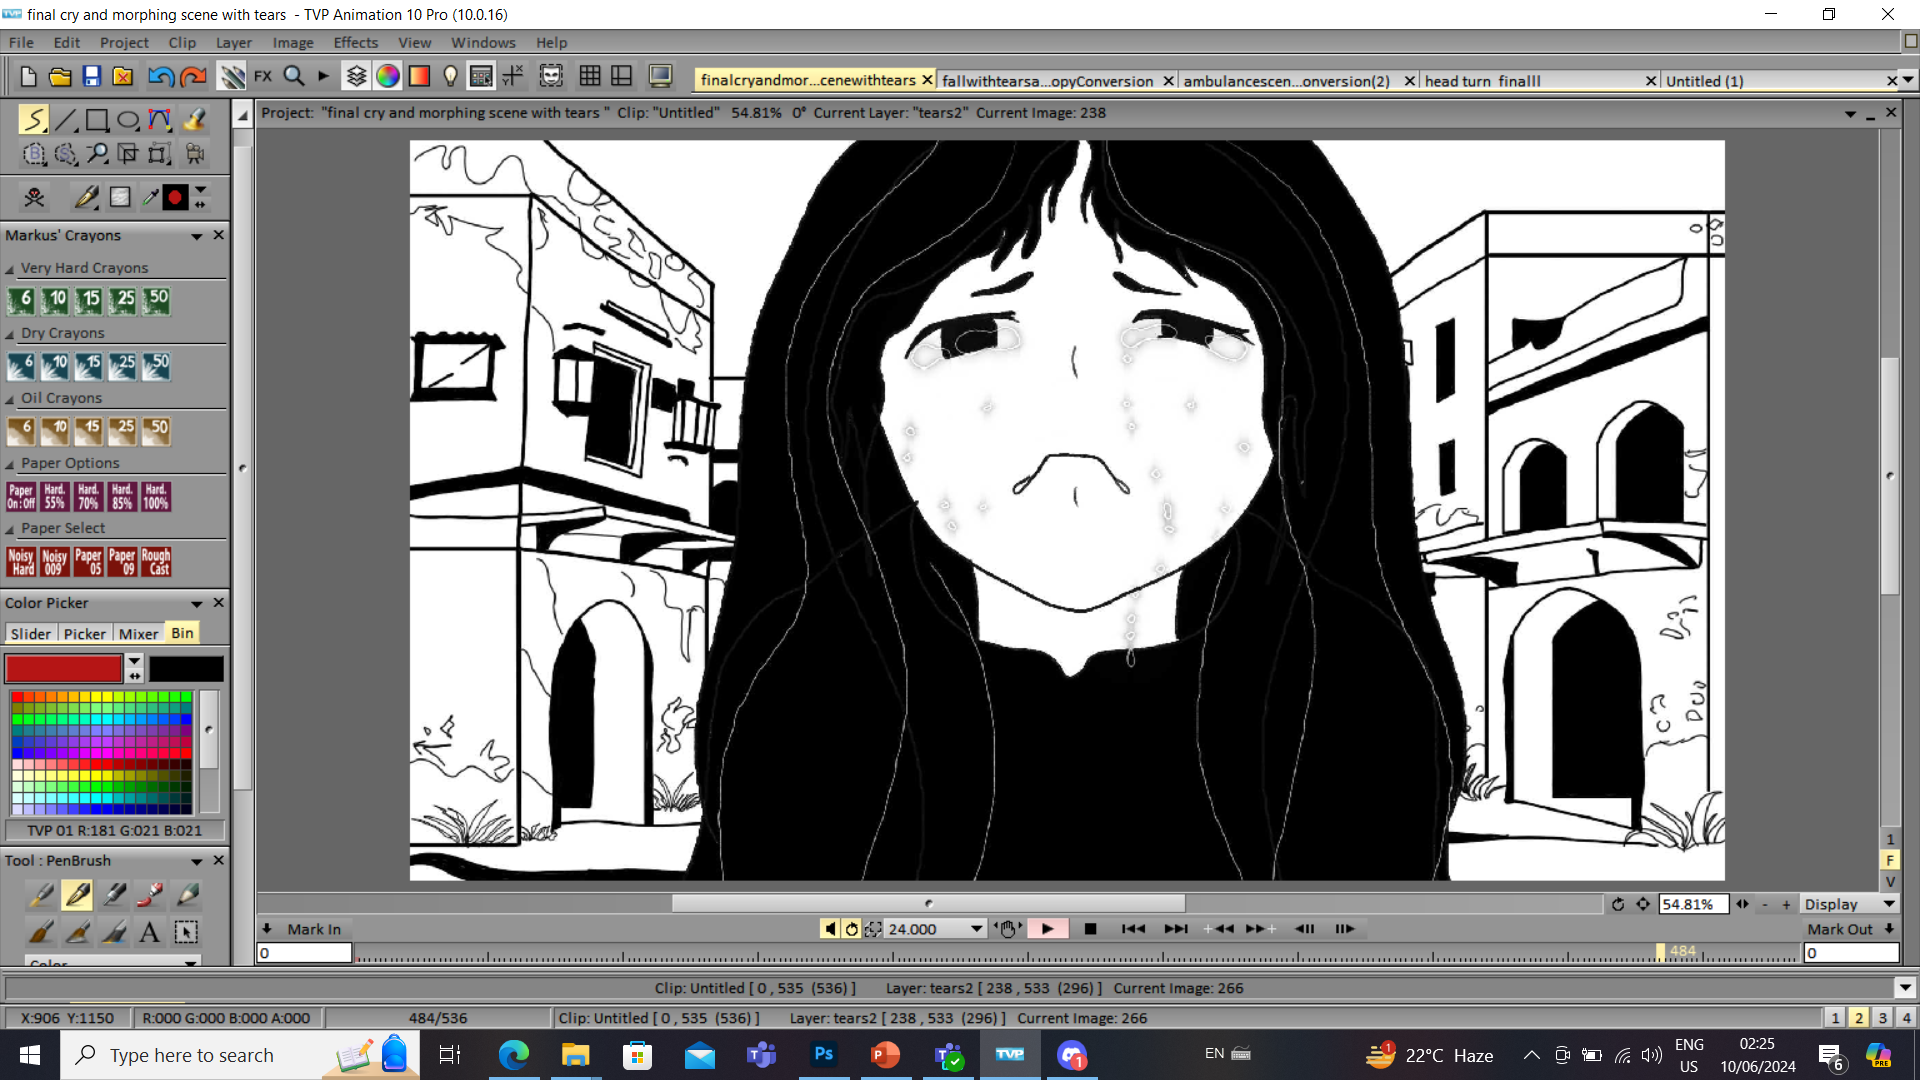
Task: Select the spline curve tool
Action: (160, 120)
